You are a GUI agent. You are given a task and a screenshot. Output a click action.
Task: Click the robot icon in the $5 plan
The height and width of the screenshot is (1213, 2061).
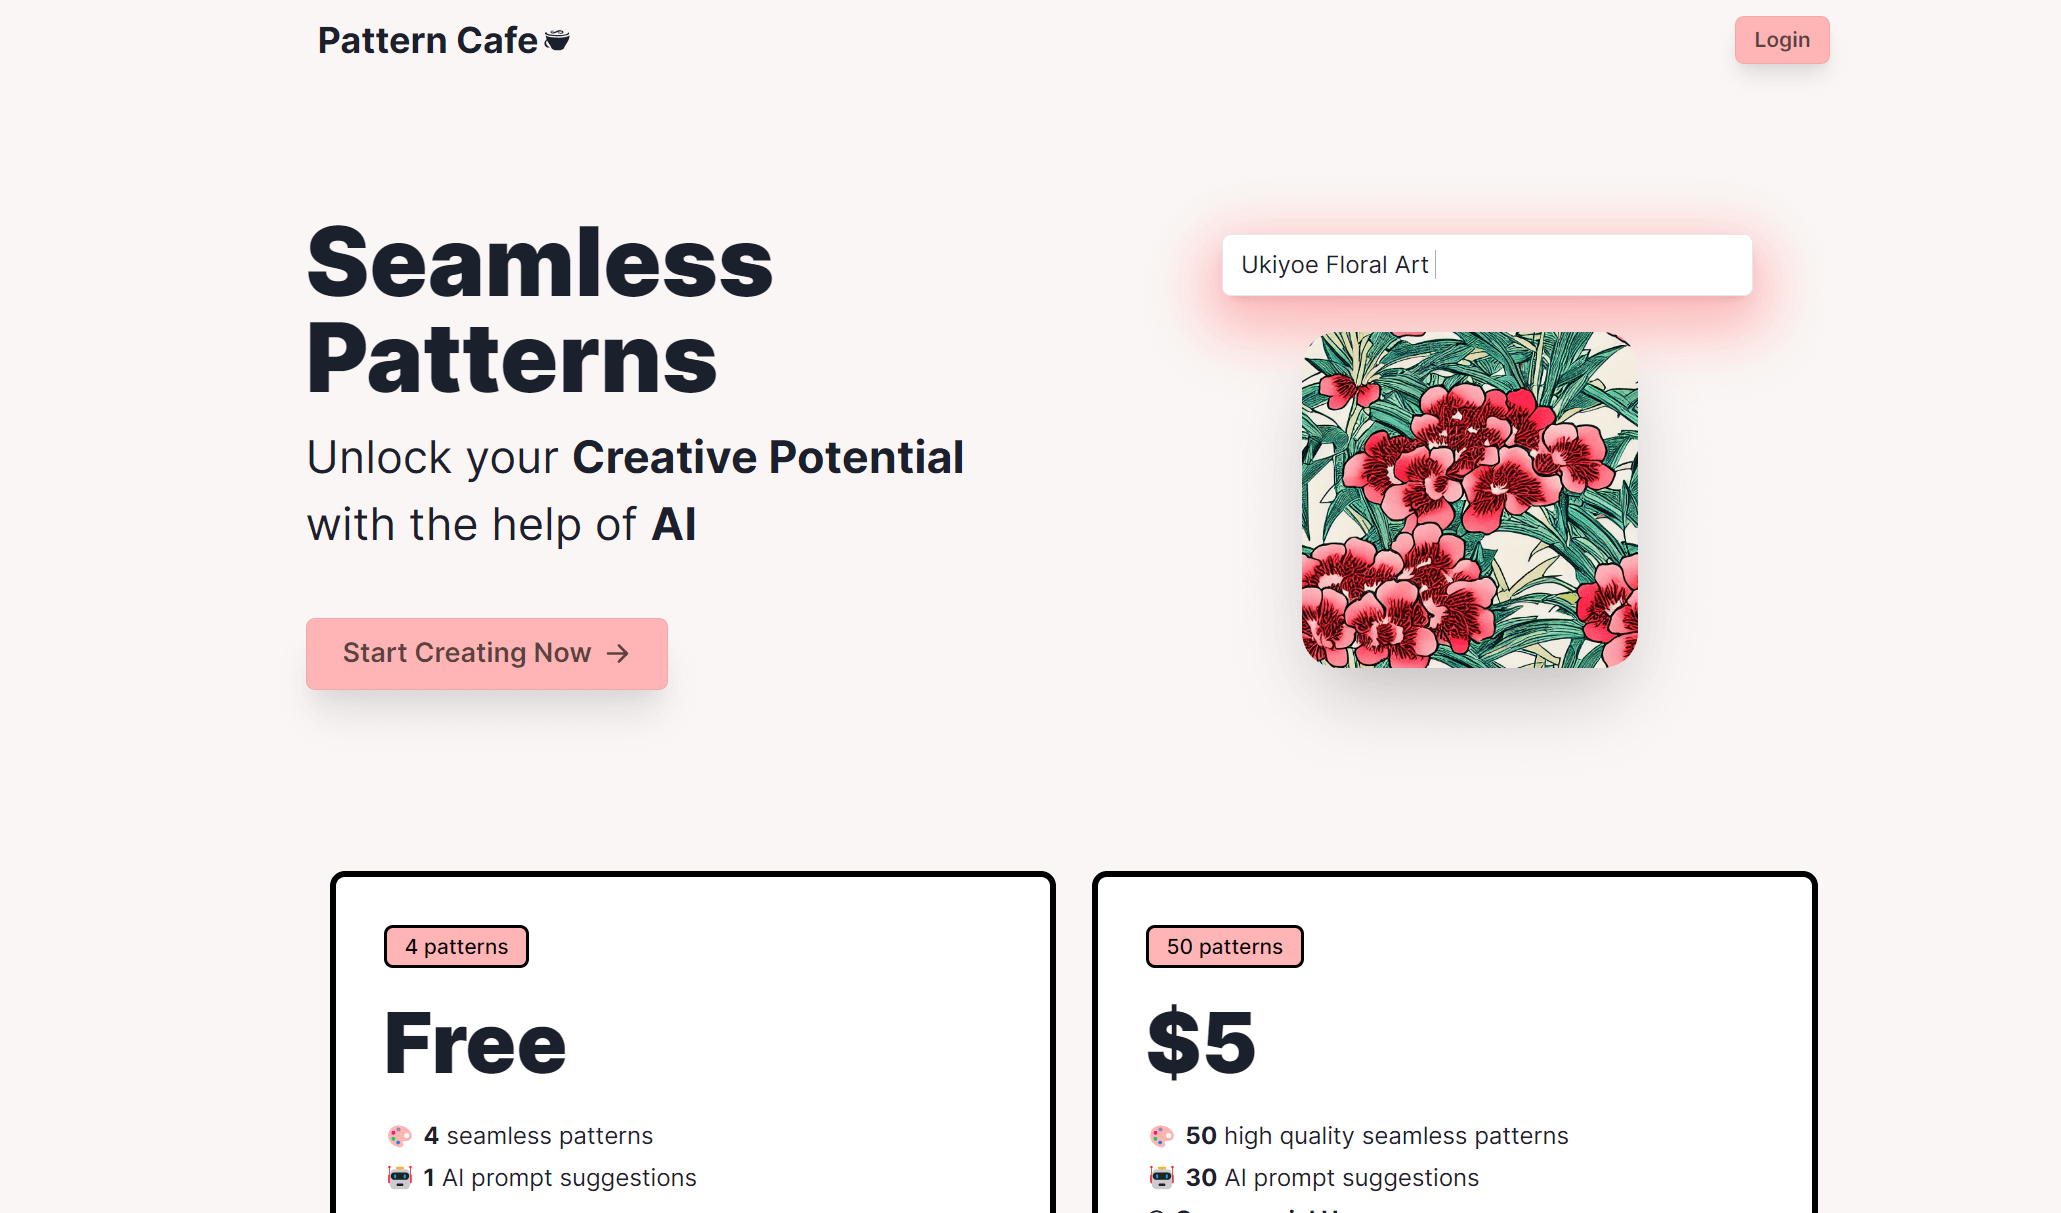pos(1161,1178)
